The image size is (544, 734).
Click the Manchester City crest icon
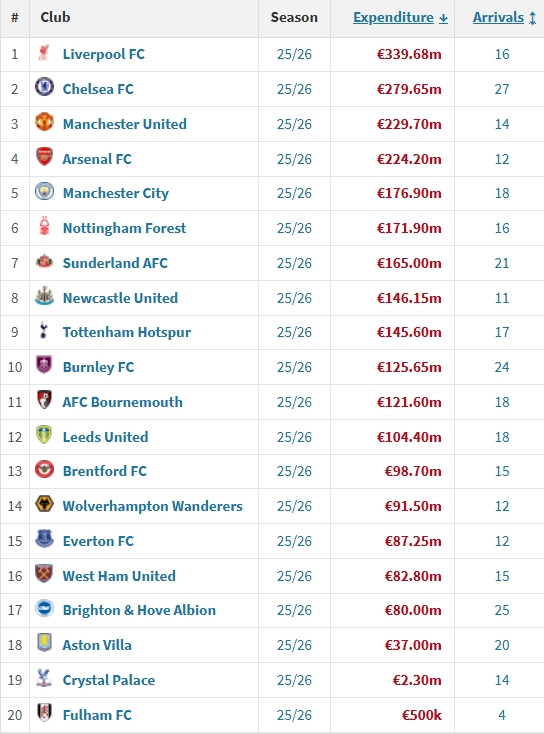[44, 191]
